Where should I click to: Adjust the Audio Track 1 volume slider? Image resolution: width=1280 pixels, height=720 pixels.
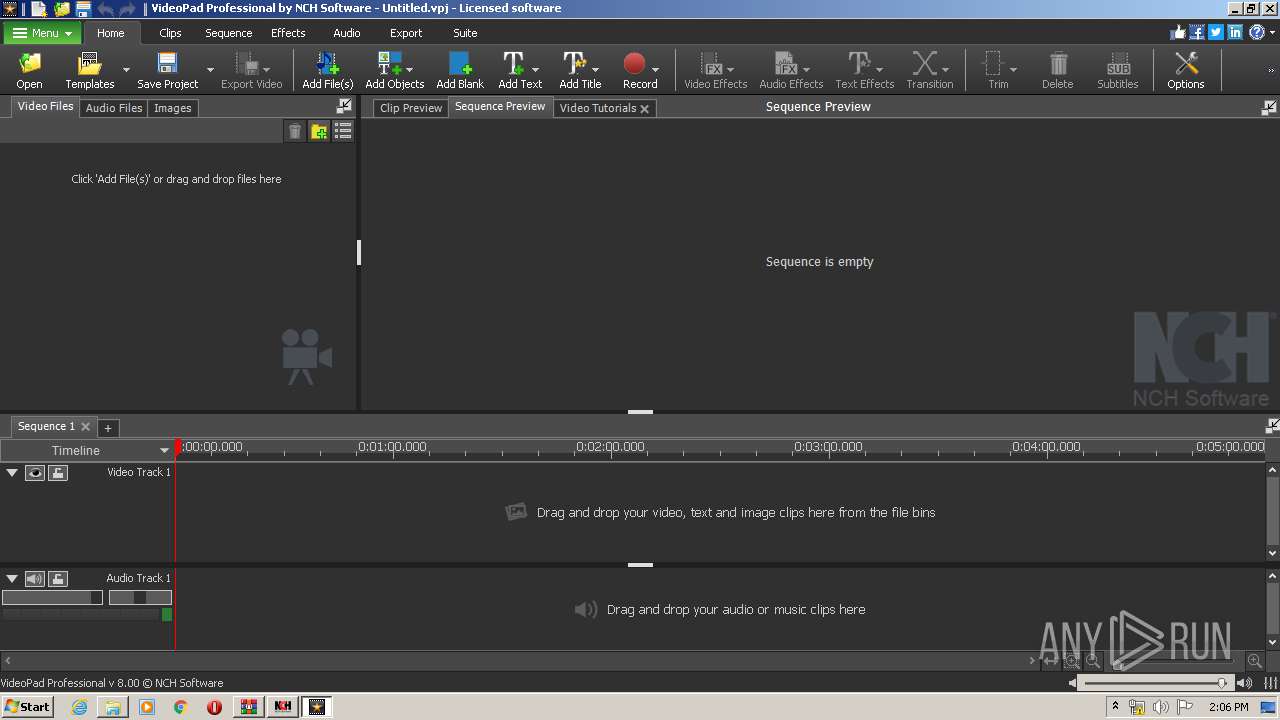pyautogui.click(x=52, y=597)
